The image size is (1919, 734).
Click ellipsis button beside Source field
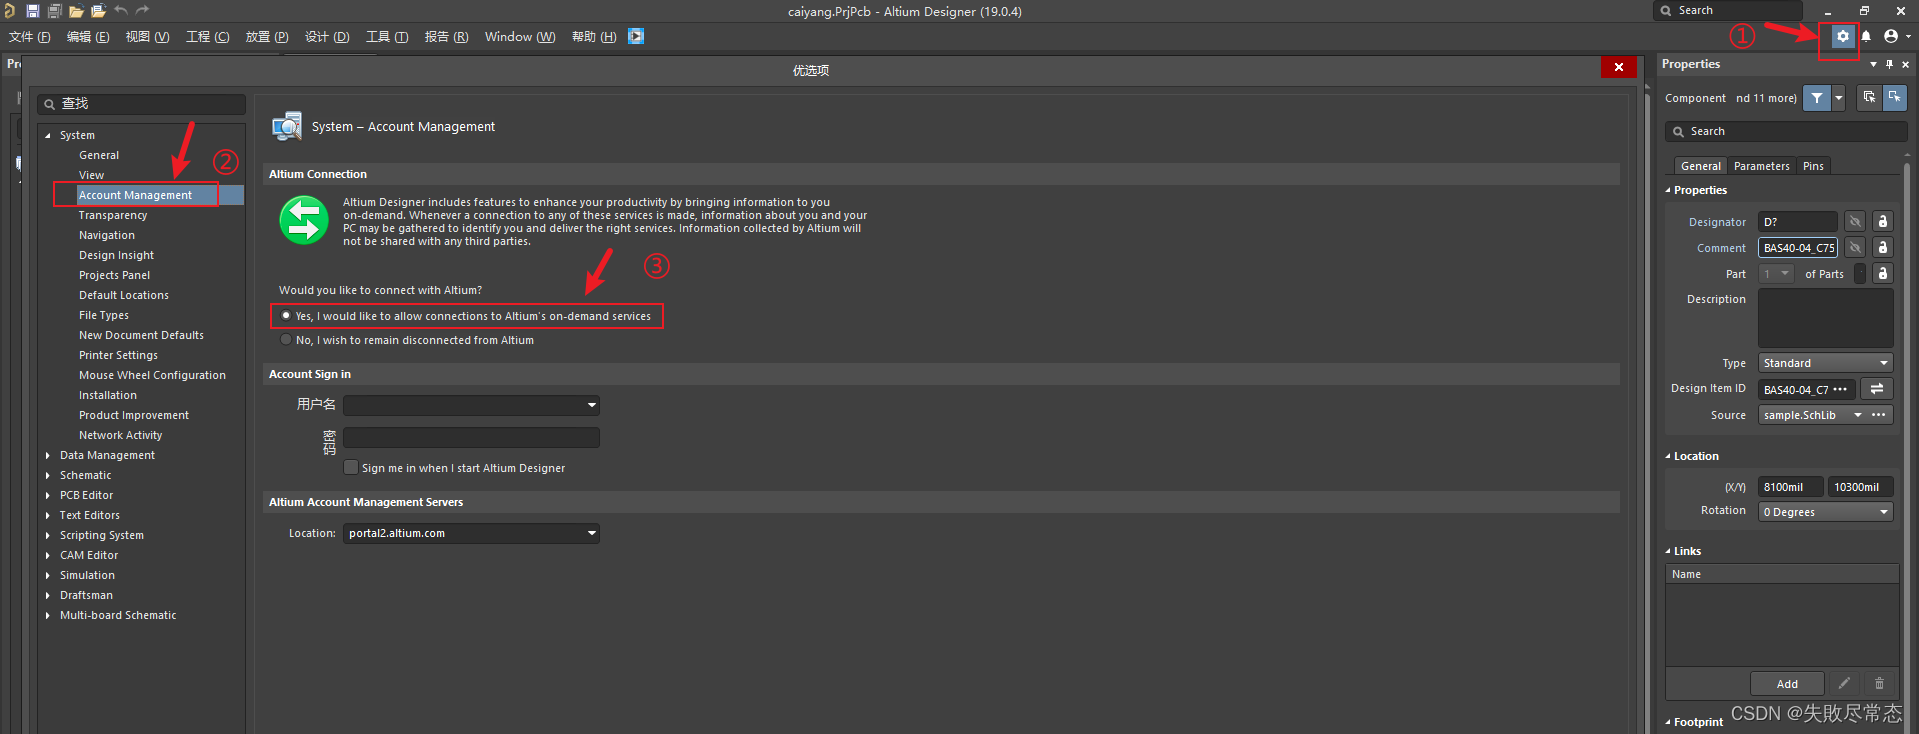click(1879, 415)
